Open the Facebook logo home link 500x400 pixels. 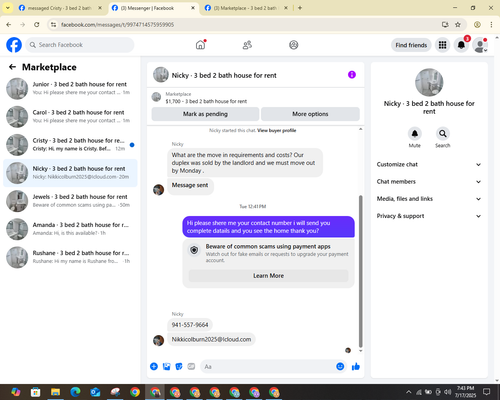click(x=14, y=45)
